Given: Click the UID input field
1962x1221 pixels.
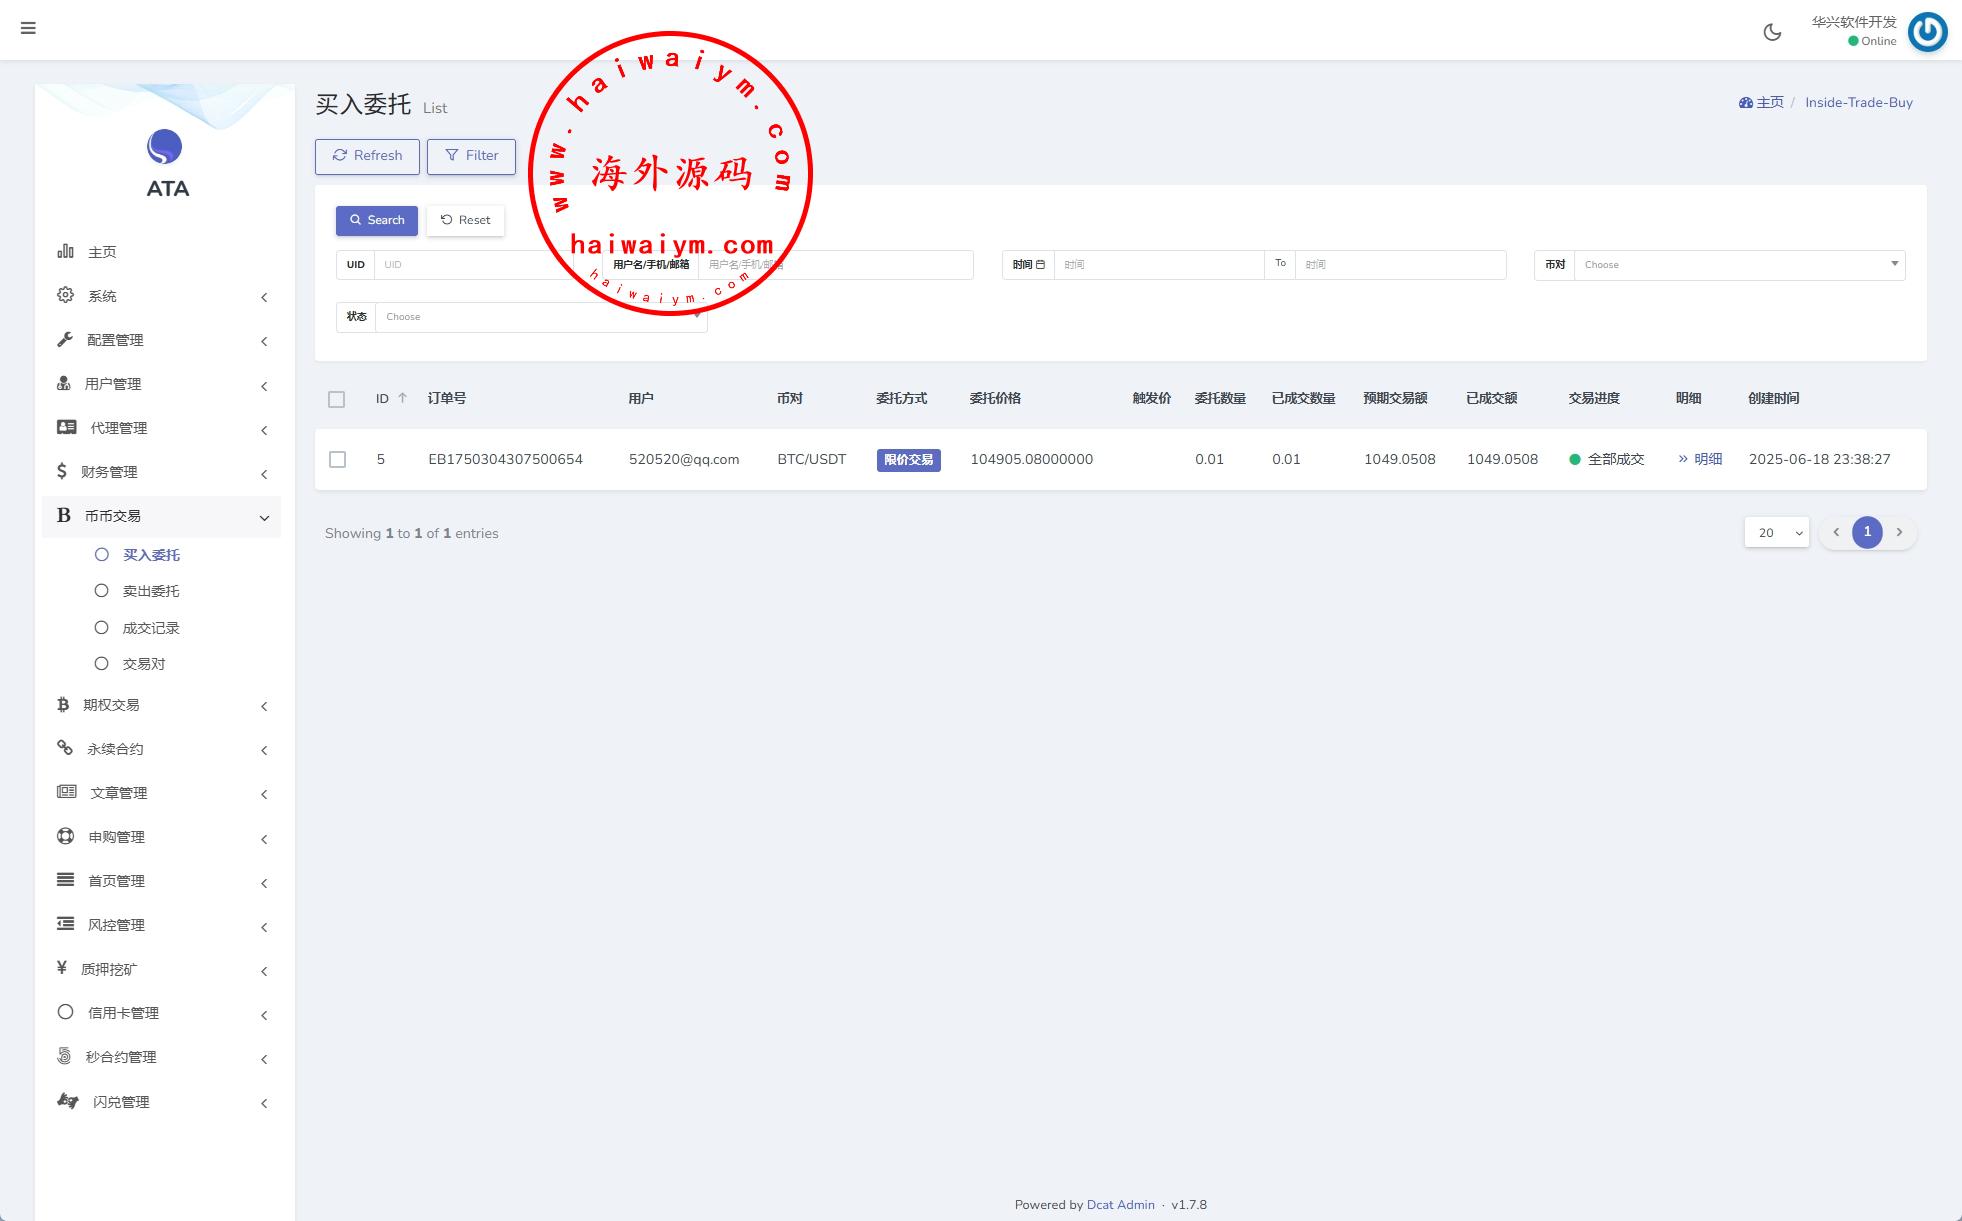Looking at the screenshot, I should 470,265.
